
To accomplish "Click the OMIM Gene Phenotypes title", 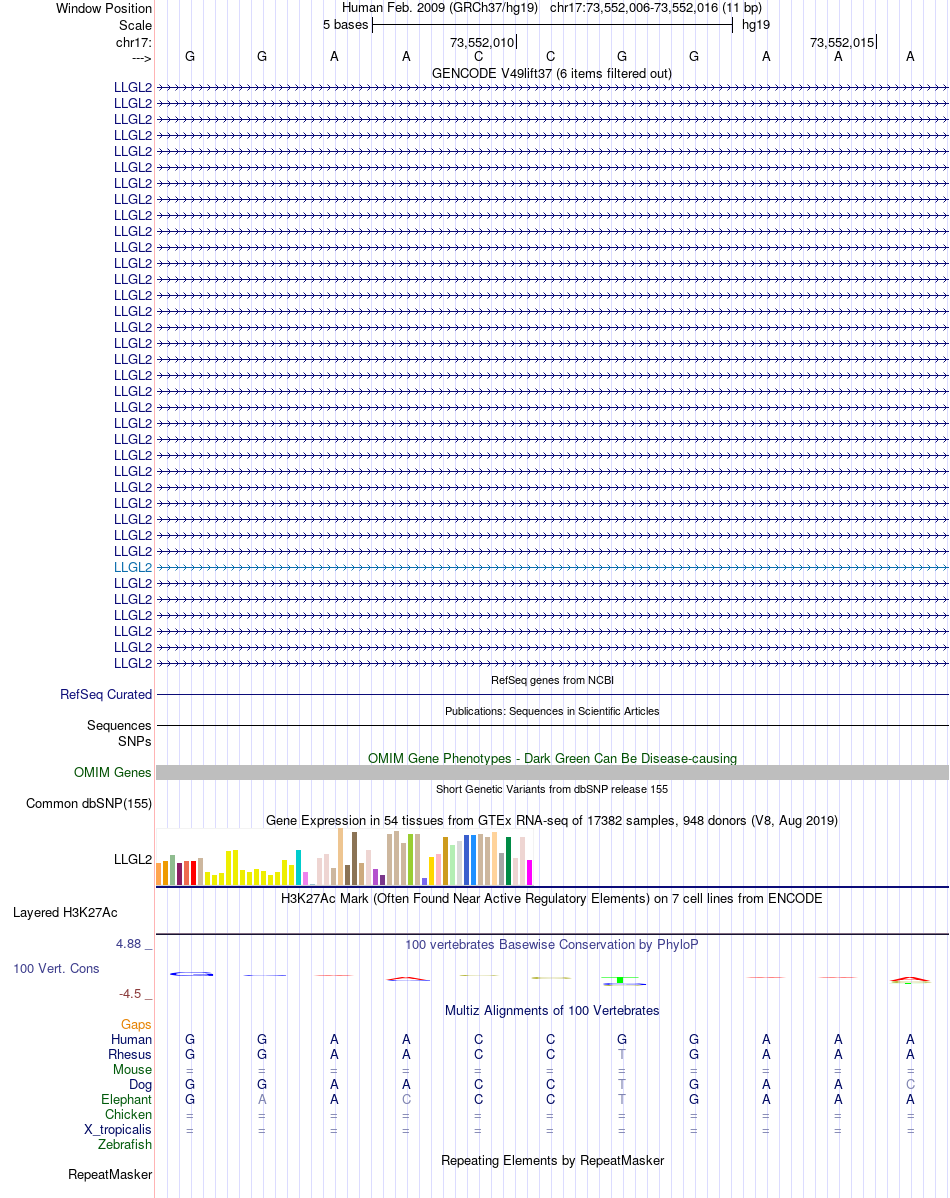I will click(552, 758).
